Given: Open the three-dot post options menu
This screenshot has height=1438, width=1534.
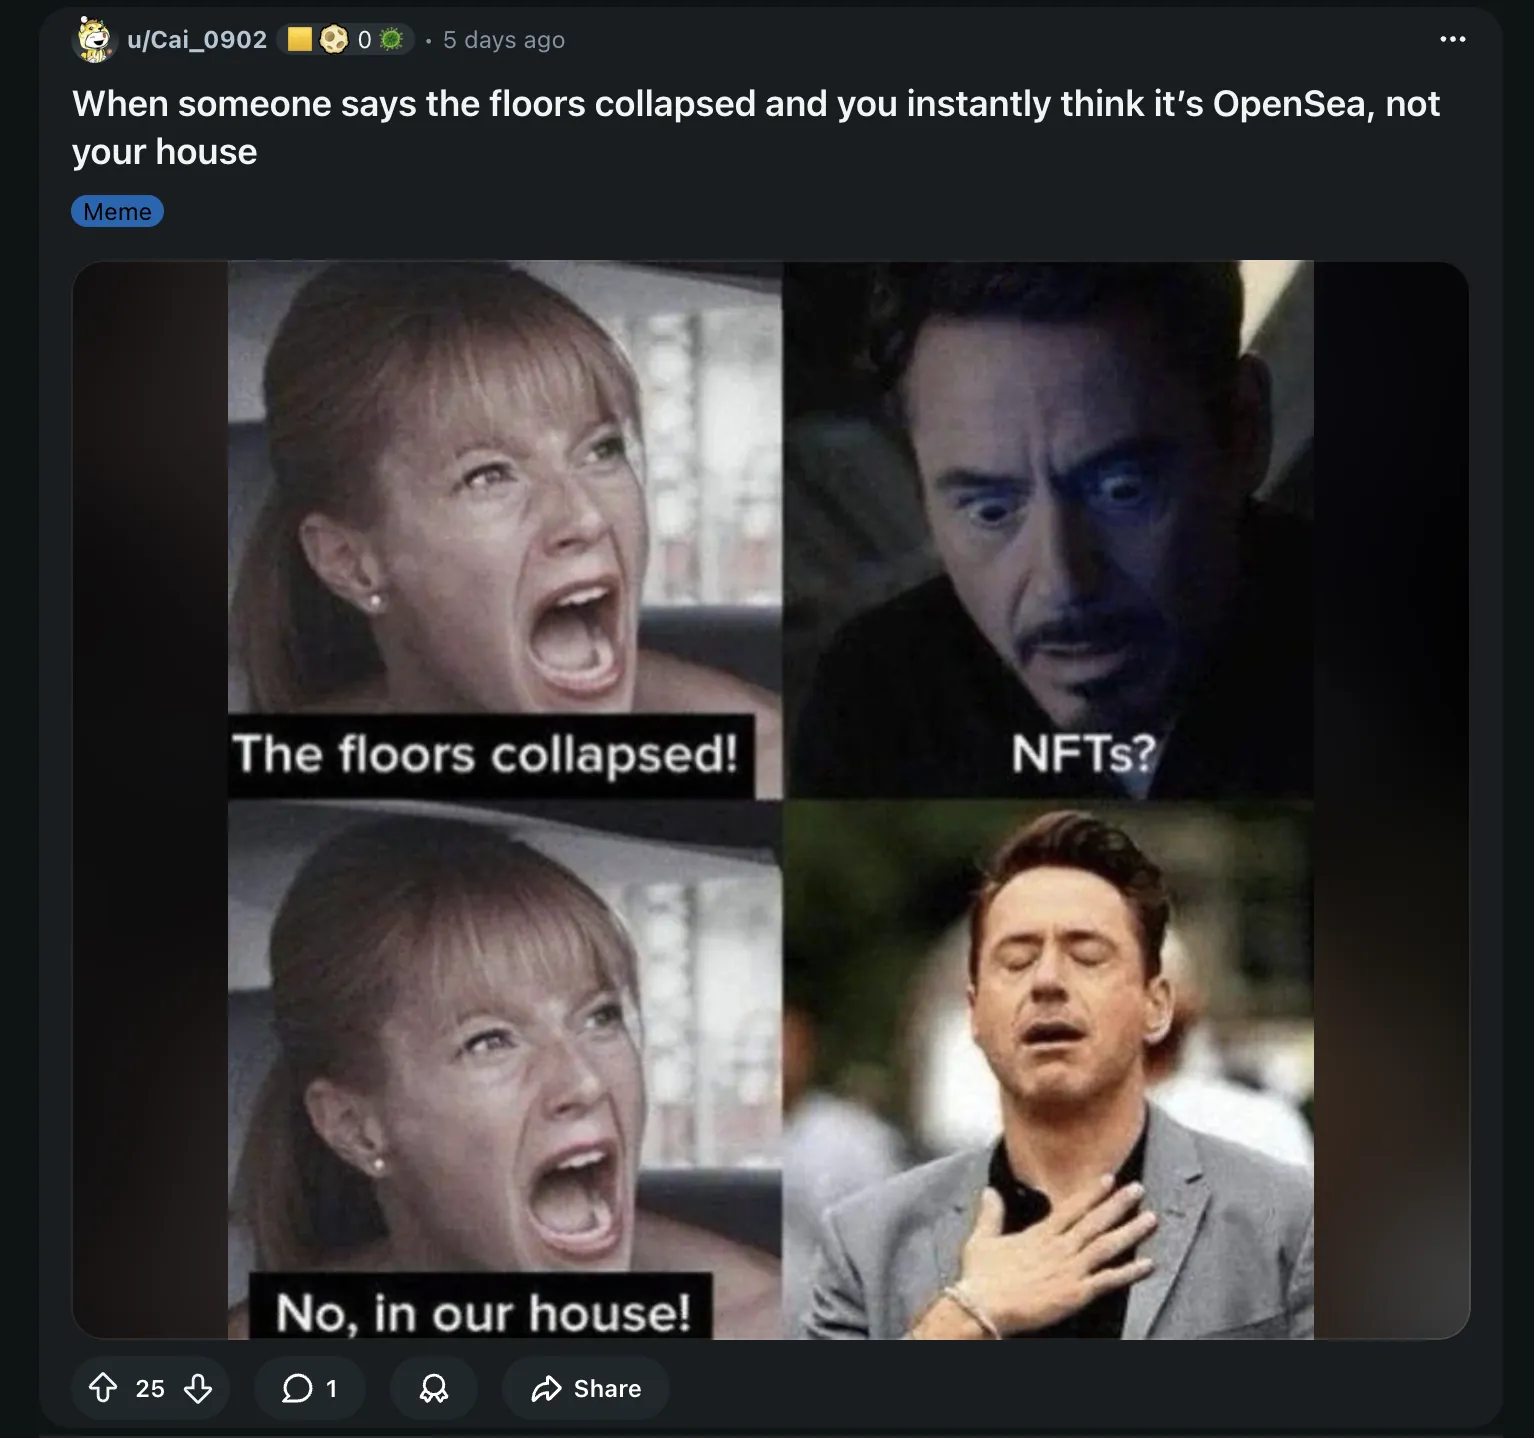Looking at the screenshot, I should [x=1452, y=39].
